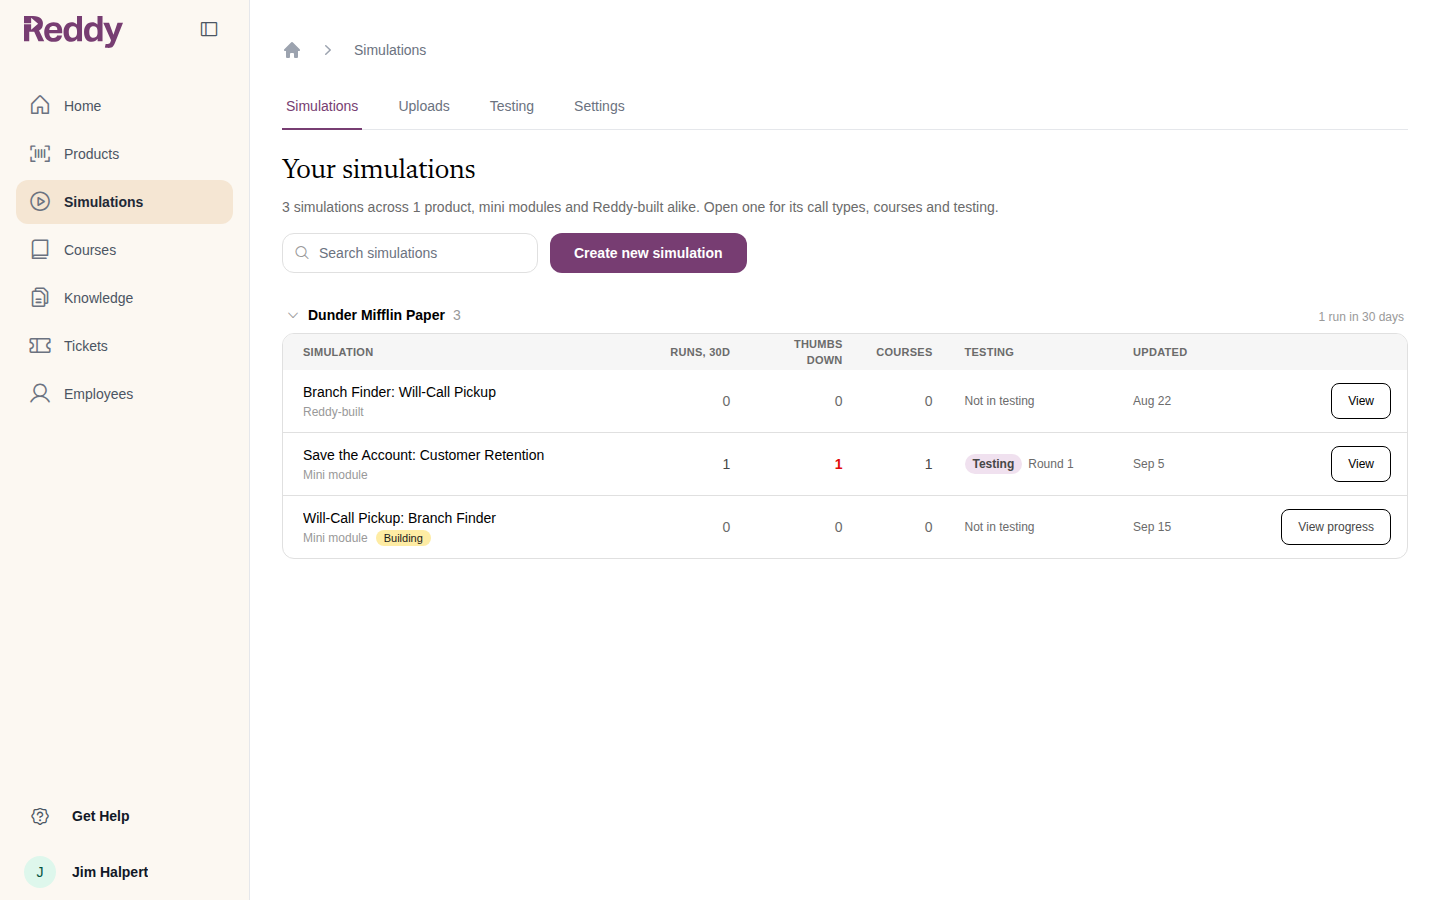
Task: Click the Runs, 30D column header
Action: (700, 352)
